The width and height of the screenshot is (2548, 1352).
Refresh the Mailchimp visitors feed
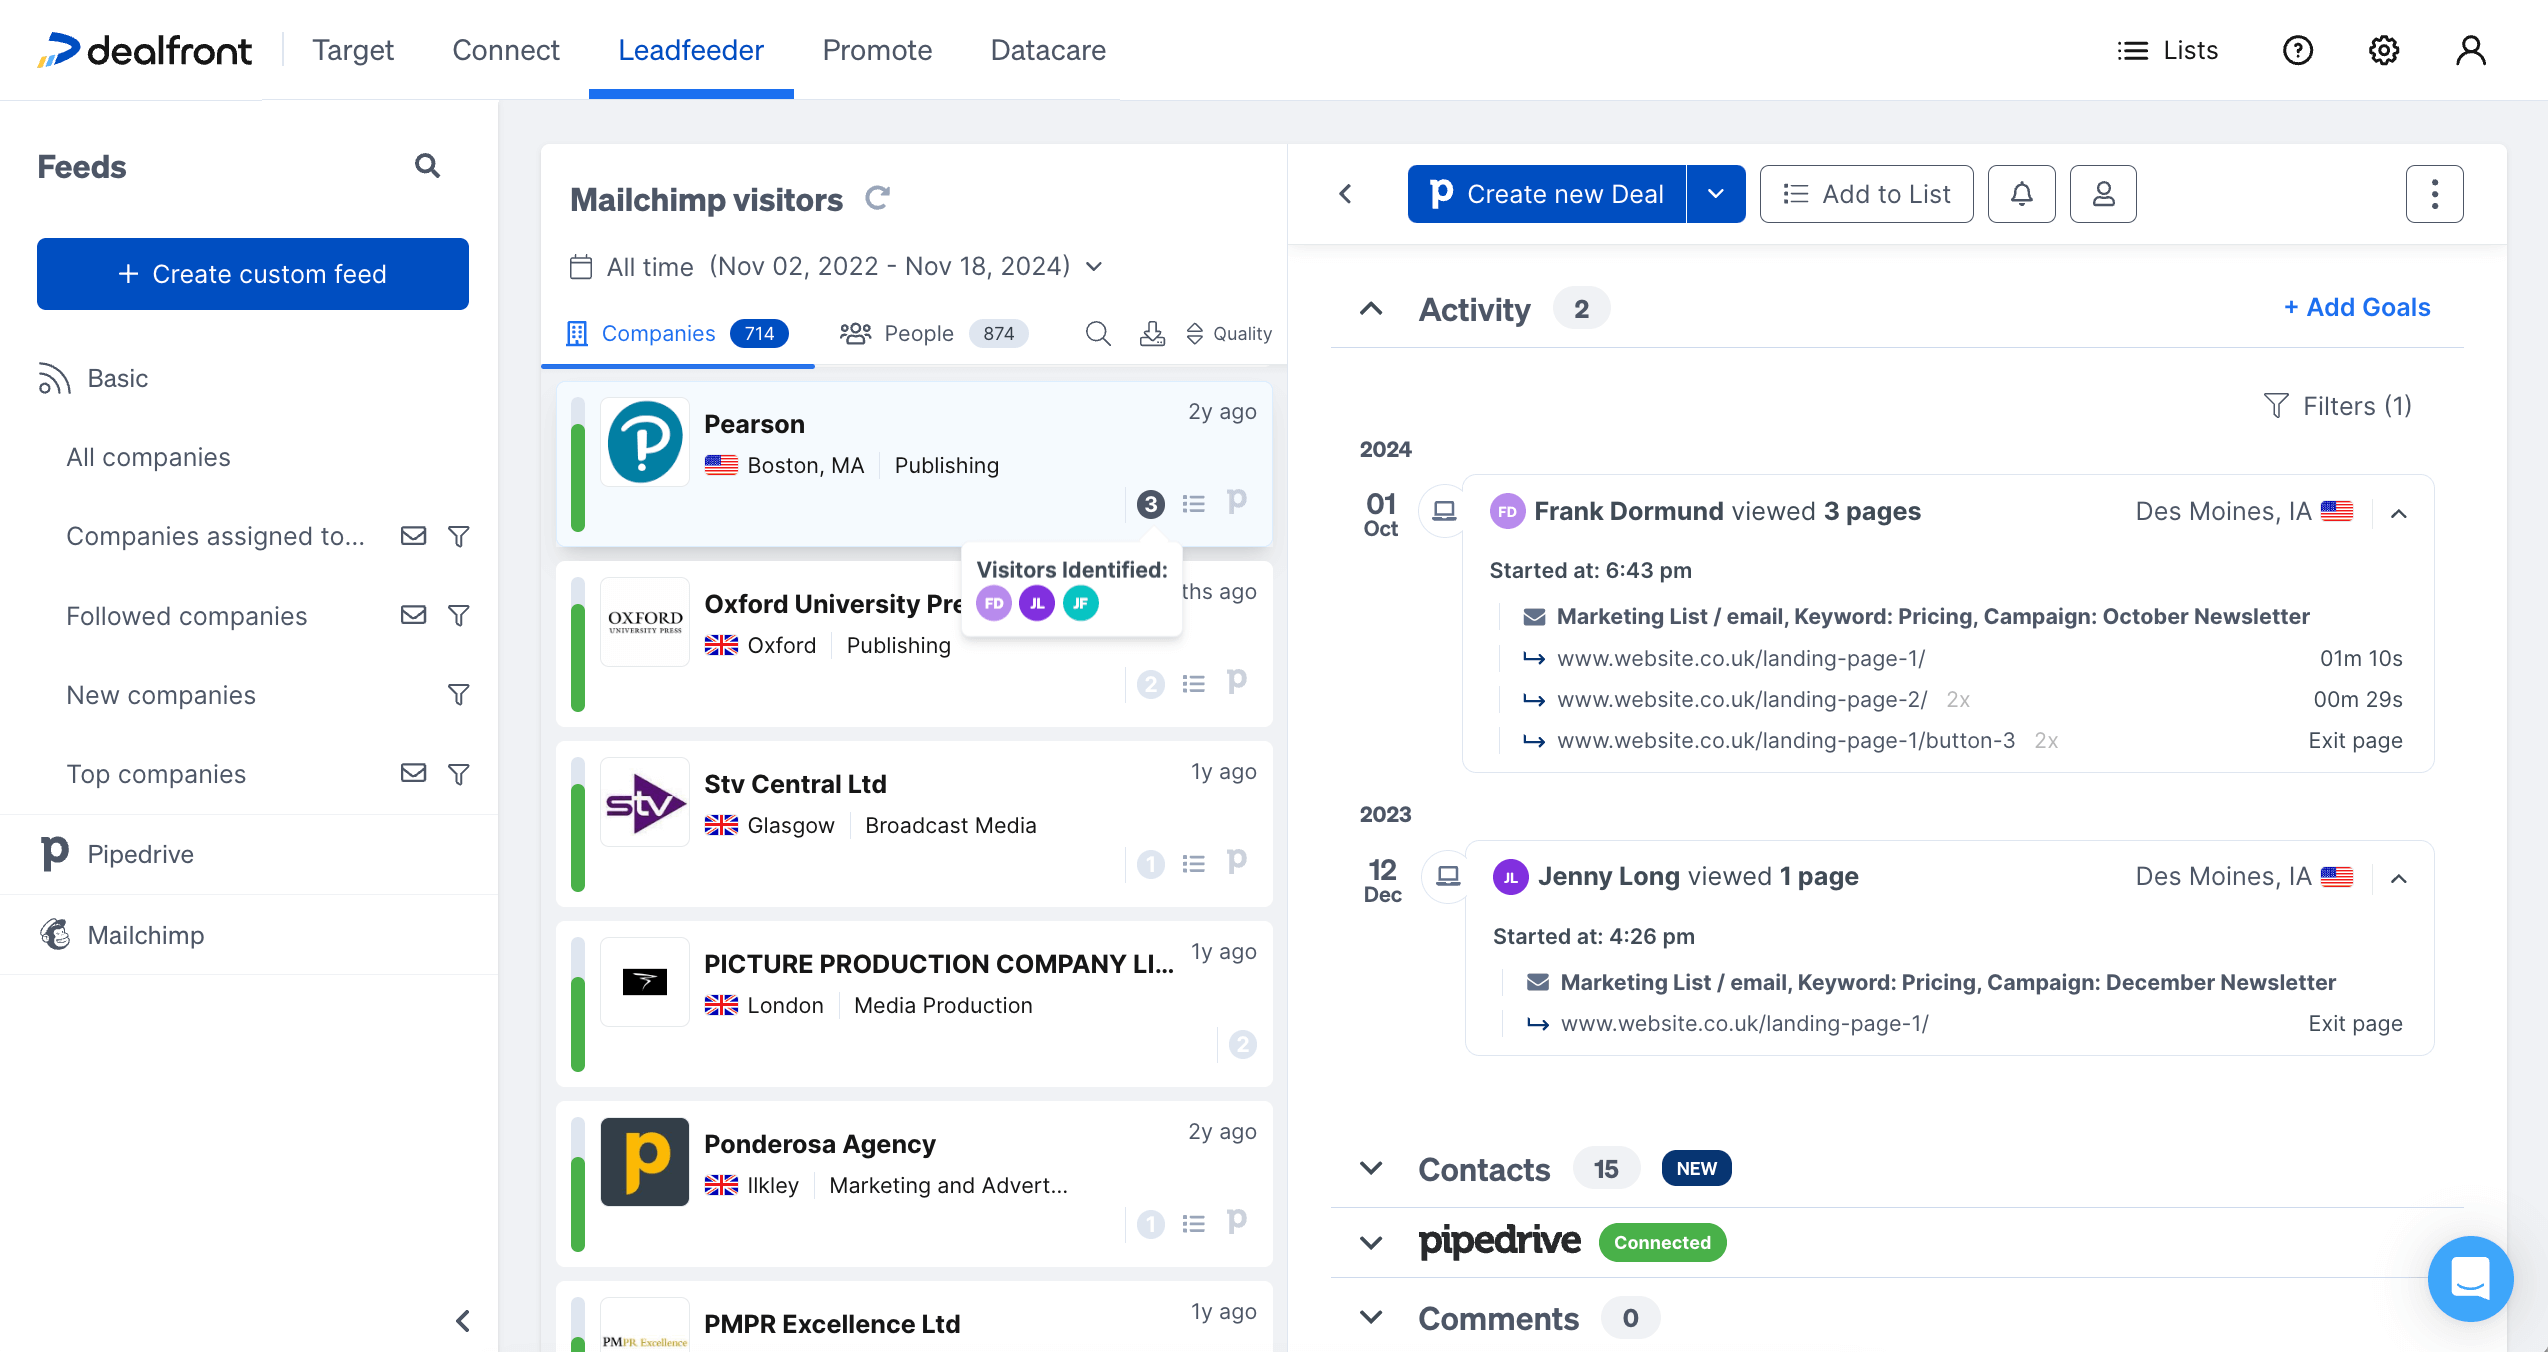877,198
